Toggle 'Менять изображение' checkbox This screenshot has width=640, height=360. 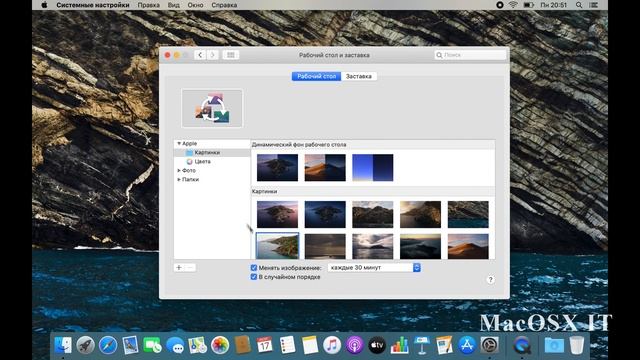tap(254, 268)
